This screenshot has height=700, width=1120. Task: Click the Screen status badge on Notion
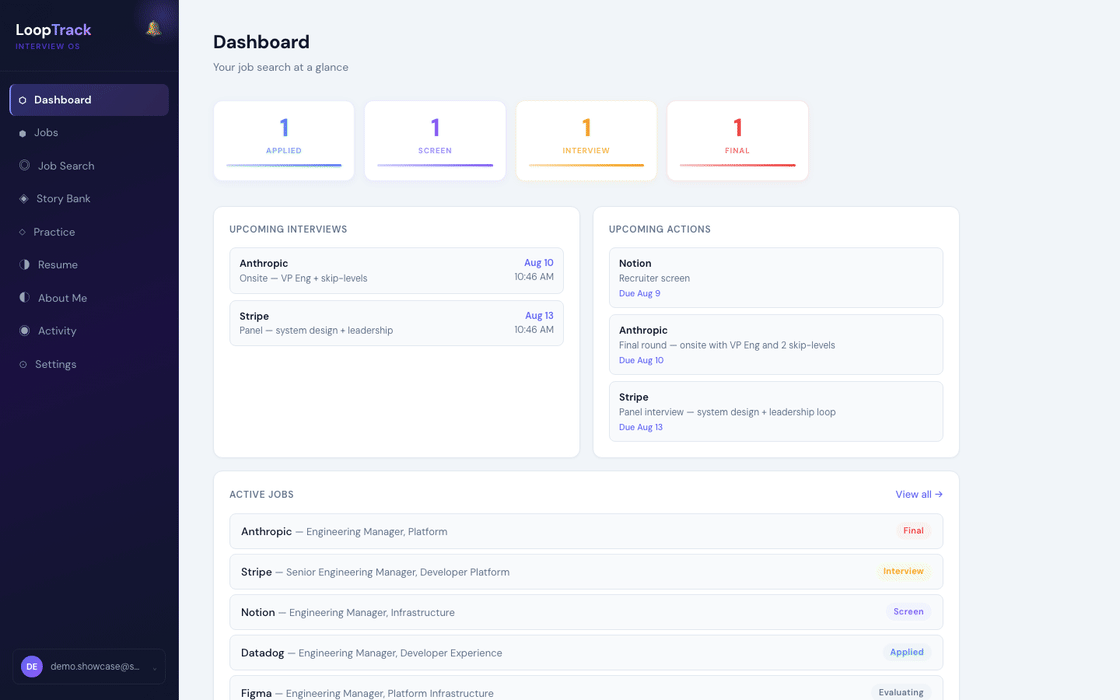pos(908,611)
